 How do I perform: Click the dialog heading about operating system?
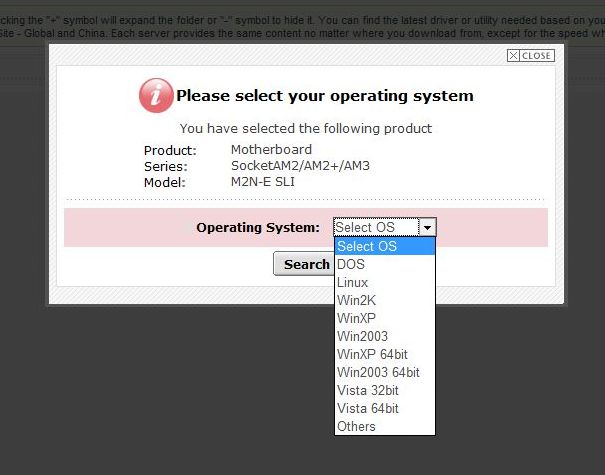coord(324,96)
